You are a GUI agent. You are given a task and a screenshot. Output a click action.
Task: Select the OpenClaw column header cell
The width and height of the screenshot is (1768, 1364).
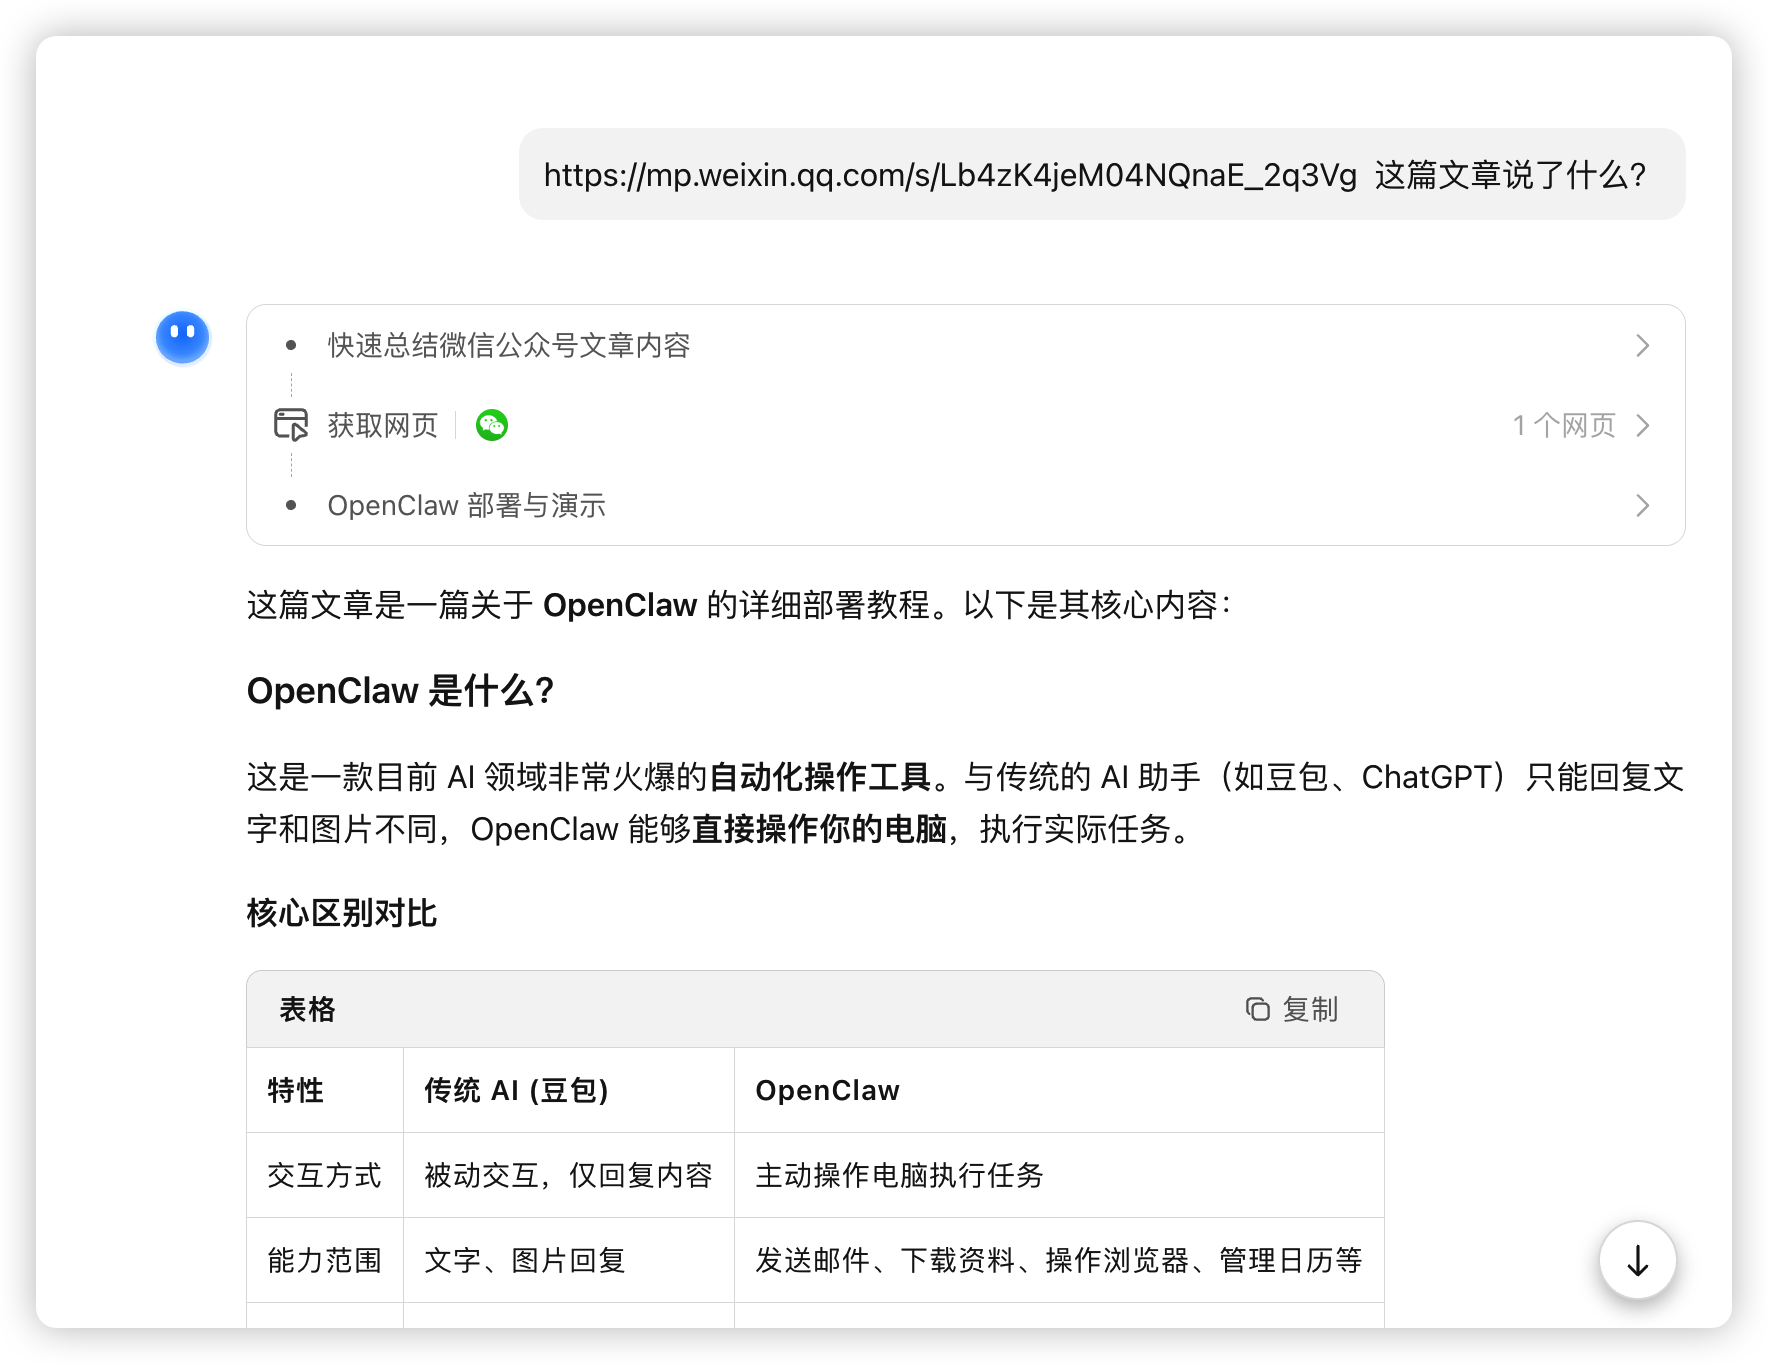tap(1059, 1090)
